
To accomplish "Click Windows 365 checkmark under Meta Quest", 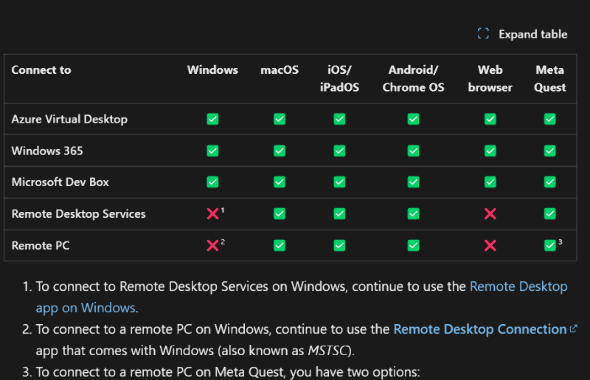I will (x=550, y=151).
